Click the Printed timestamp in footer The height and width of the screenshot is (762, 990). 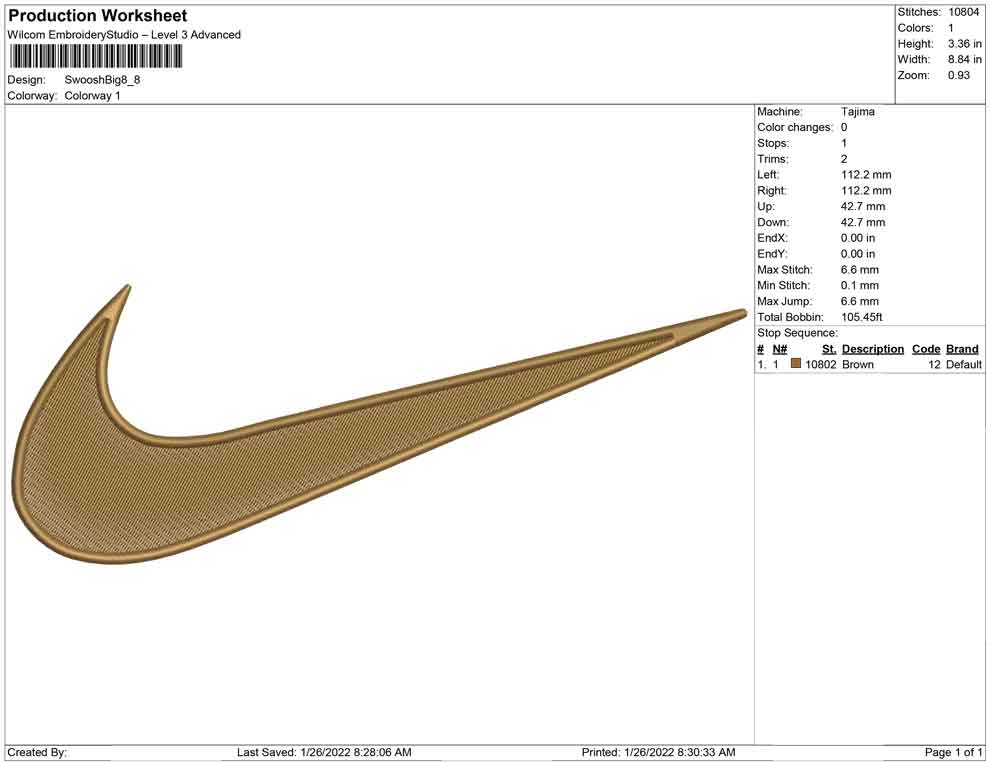[x=658, y=752]
